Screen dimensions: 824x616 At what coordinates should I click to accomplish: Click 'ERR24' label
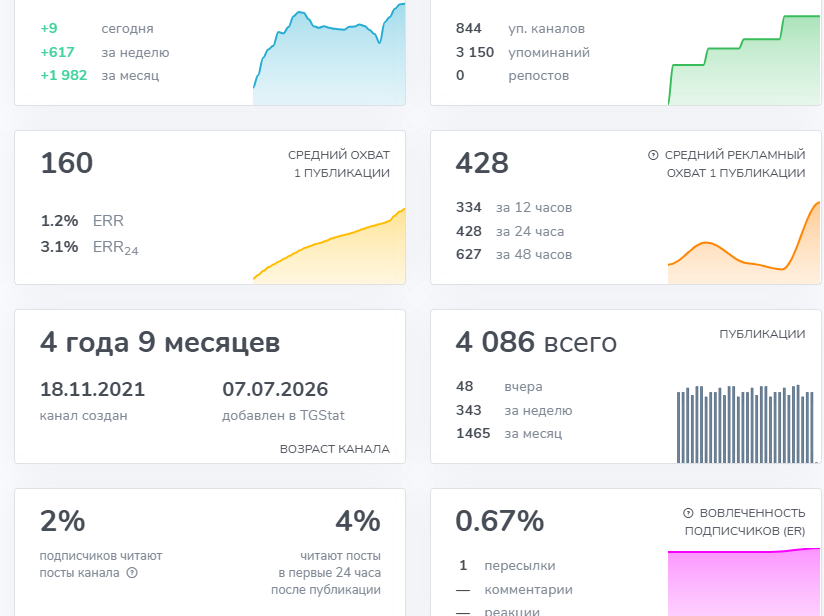pos(116,248)
